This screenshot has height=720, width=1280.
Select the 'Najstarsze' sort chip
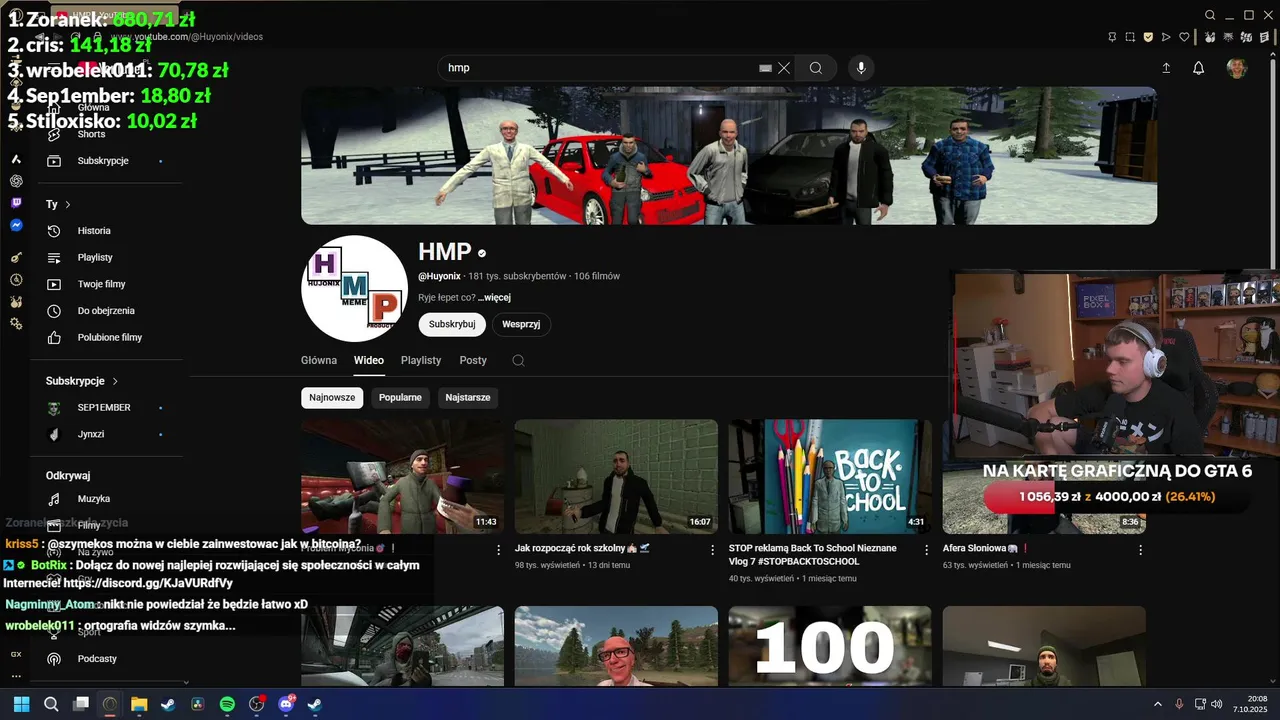pos(467,397)
